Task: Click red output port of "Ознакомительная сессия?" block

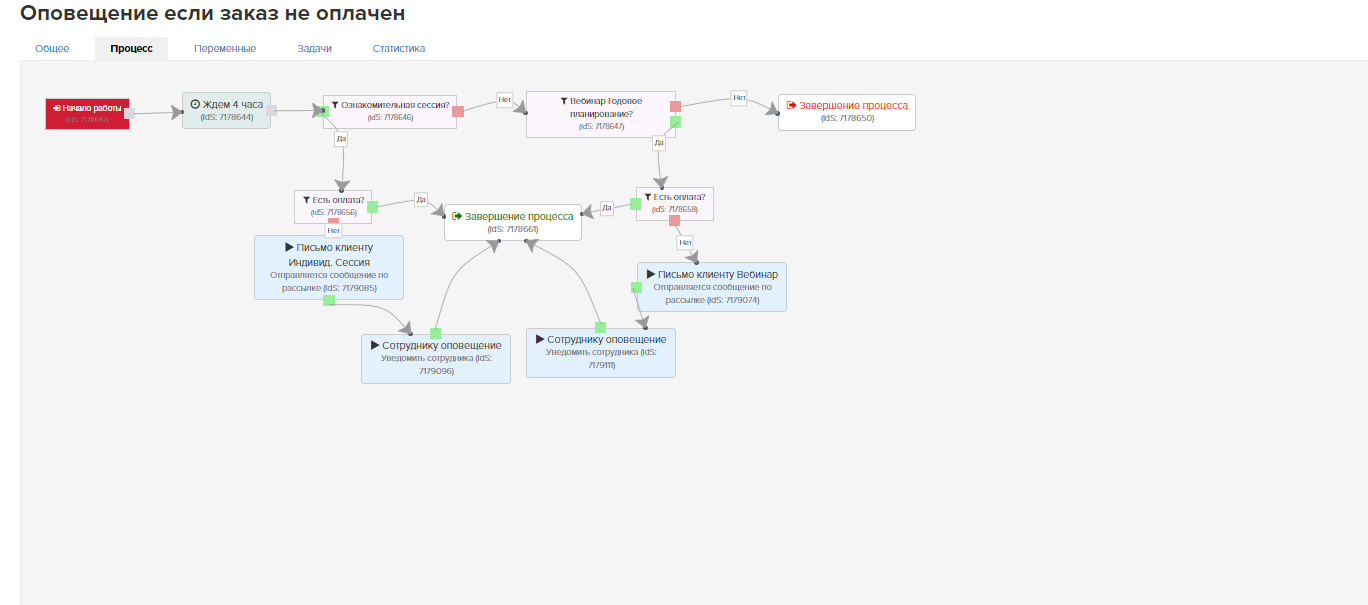Action: point(458,111)
